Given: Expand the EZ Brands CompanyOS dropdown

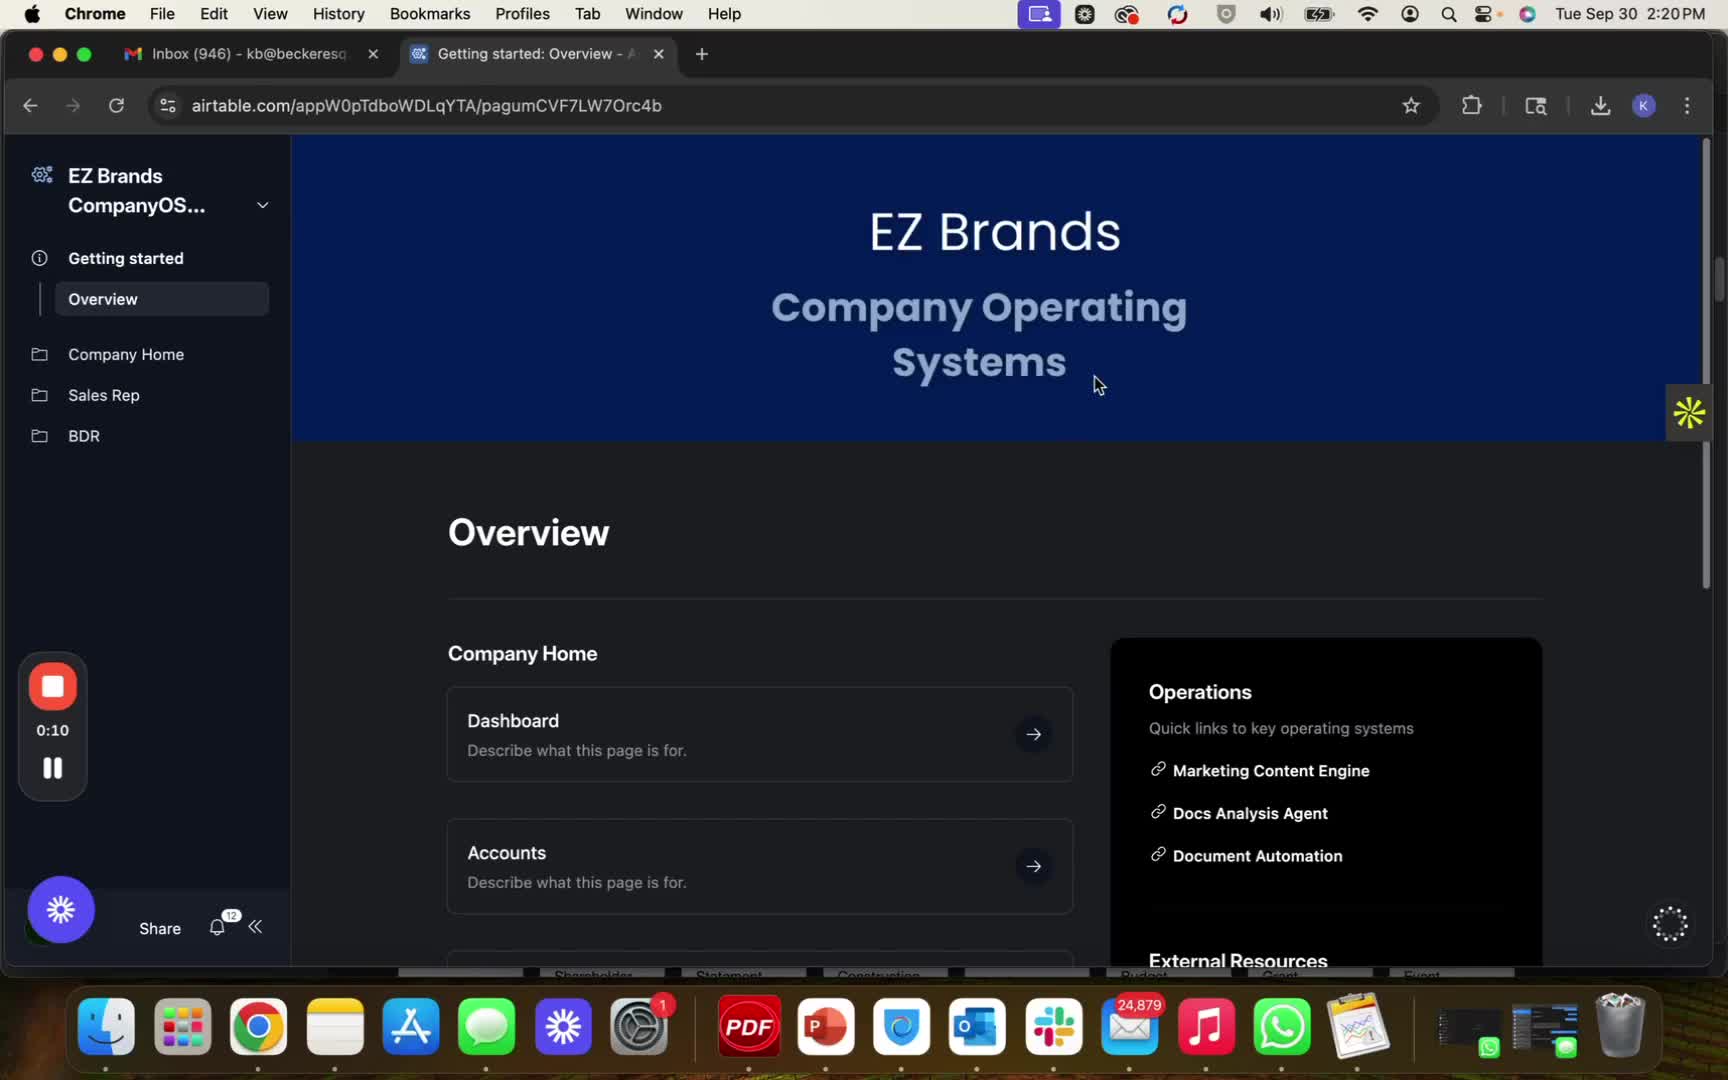Looking at the screenshot, I should 262,205.
